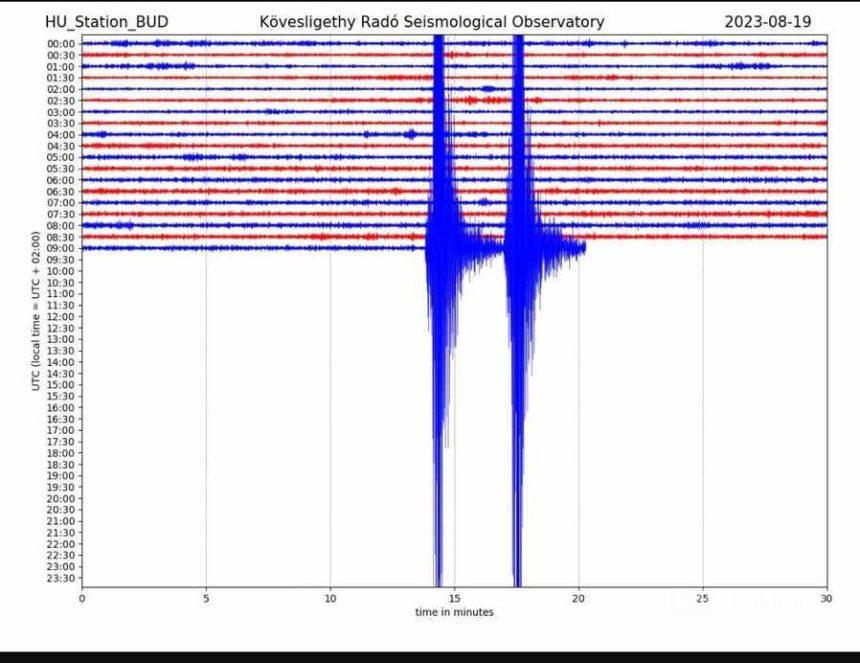
Task: Click the 04:00 blue trace label
Action: [61, 135]
